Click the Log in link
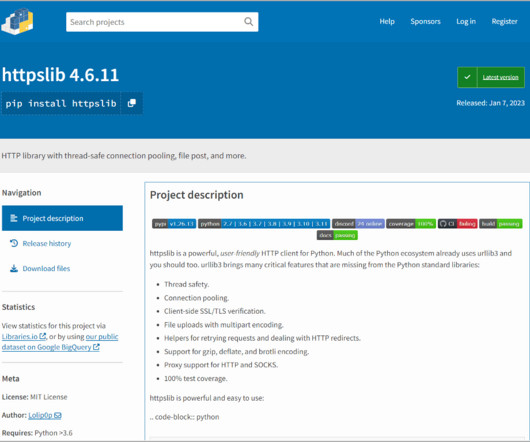530x442 pixels. point(466,22)
